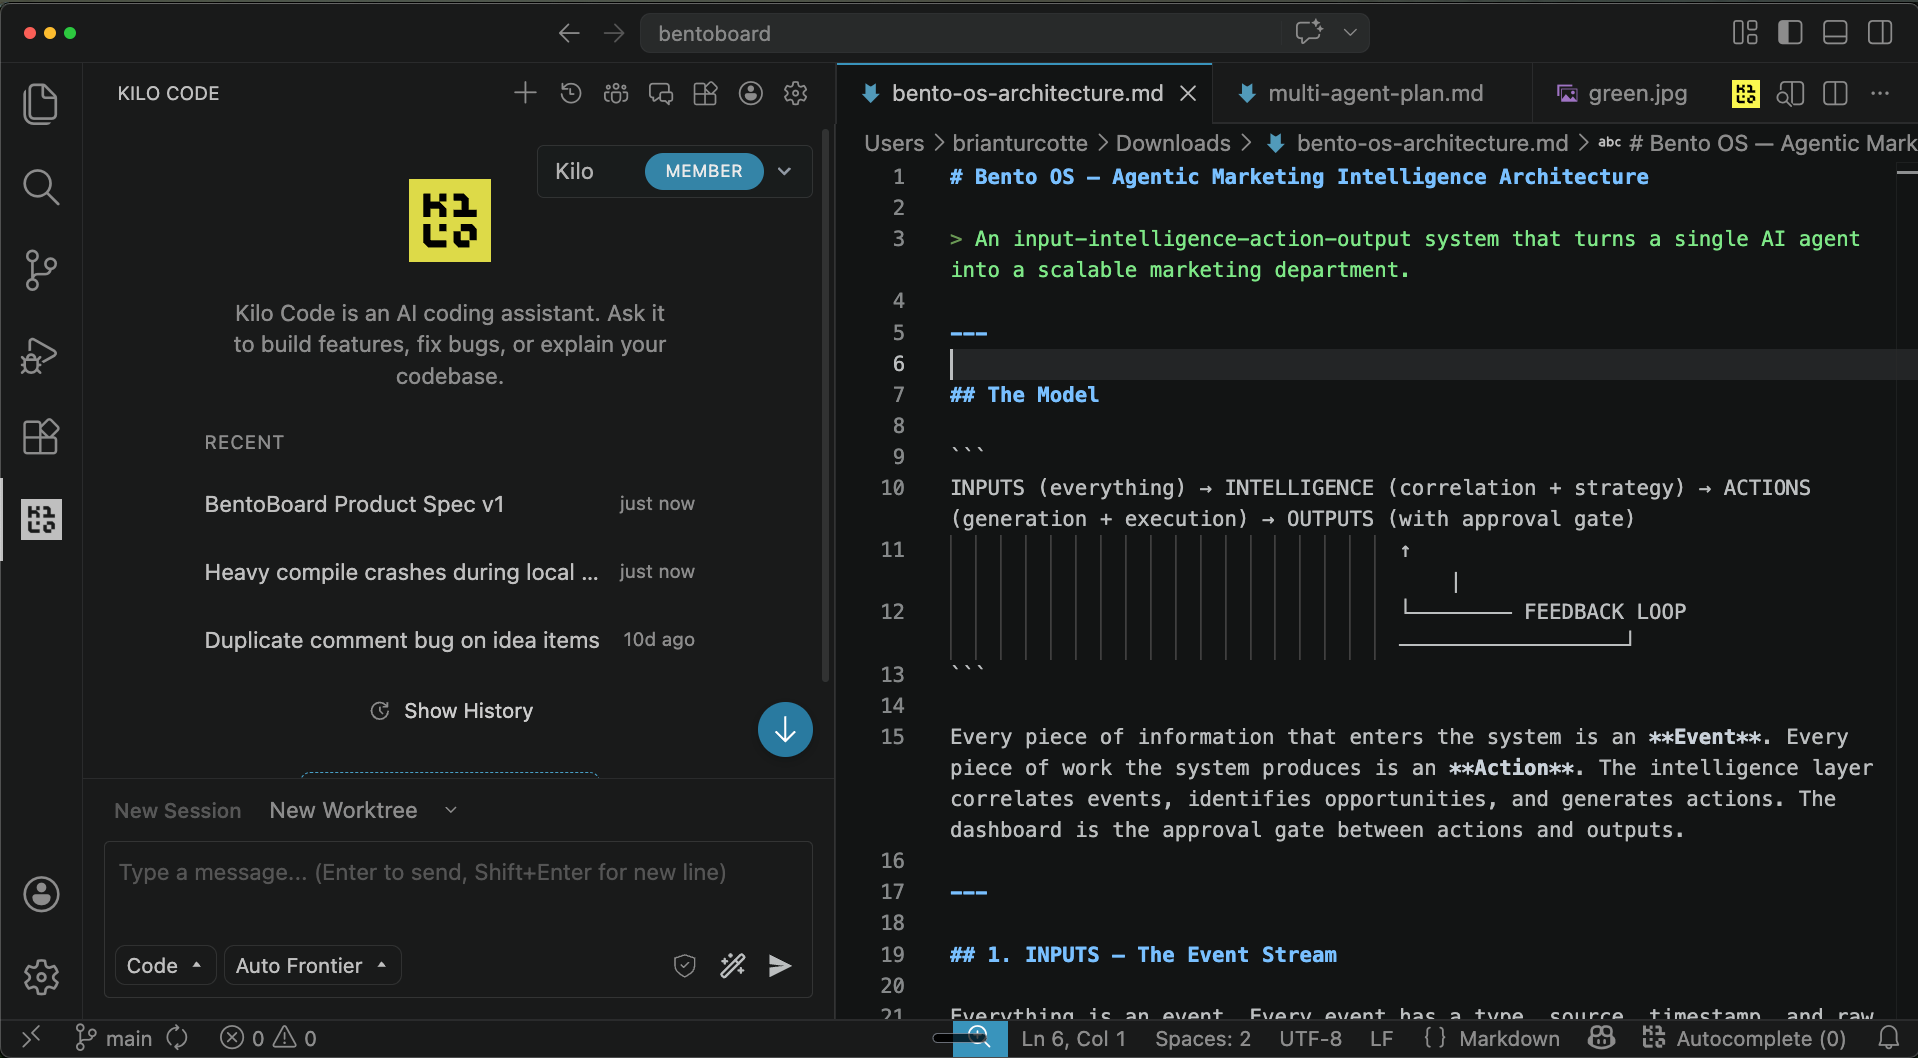This screenshot has width=1918, height=1058.
Task: Open Kilo Code settings gear
Action: click(x=796, y=93)
